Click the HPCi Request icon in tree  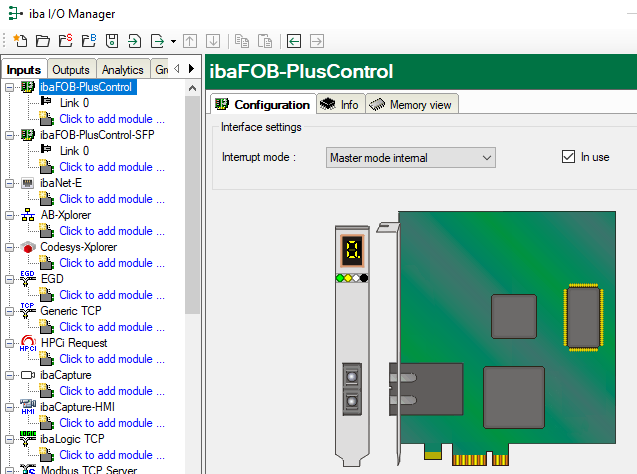[27, 343]
